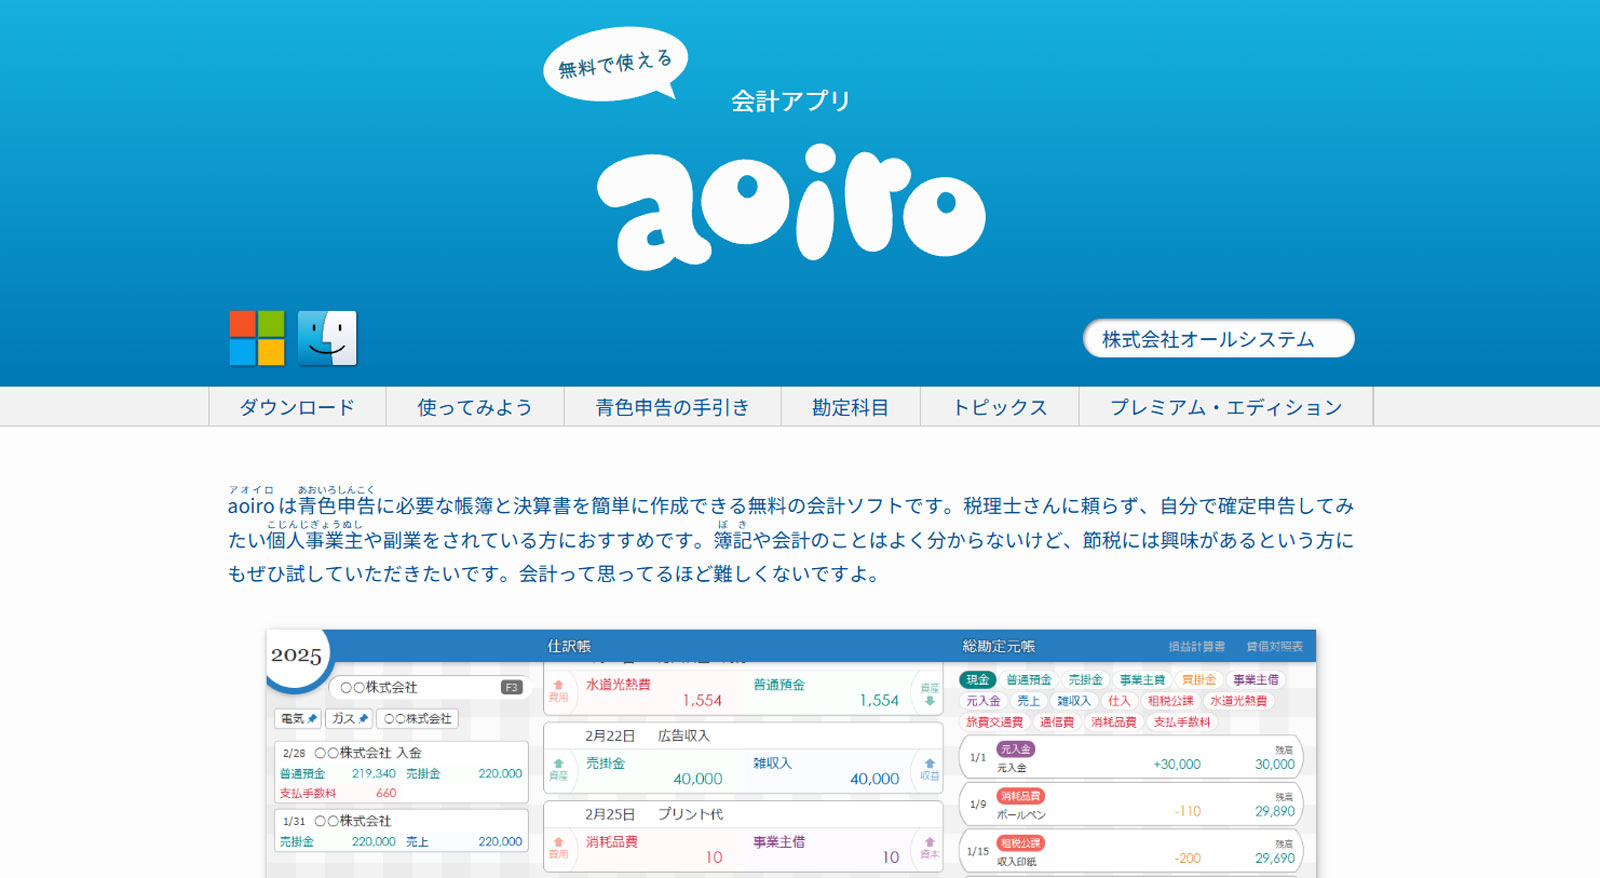Open the プレミアム・エディション menu item
Screen dimensions: 1600x878
click(1226, 407)
